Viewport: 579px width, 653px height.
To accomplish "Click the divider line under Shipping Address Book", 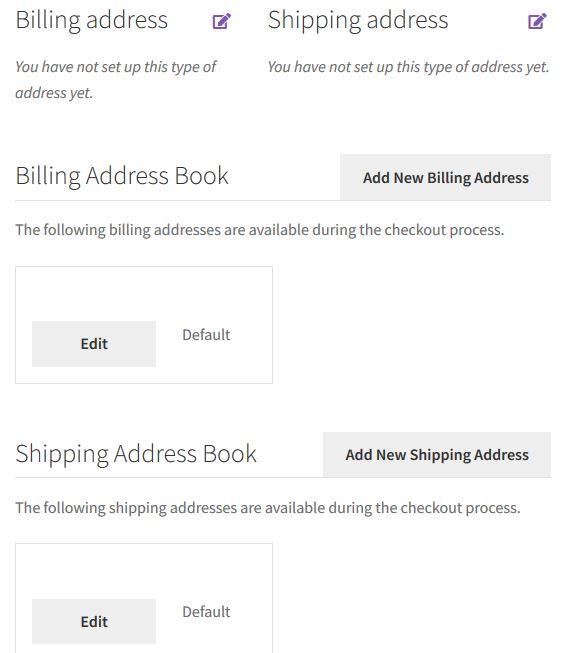I will pos(169,478).
